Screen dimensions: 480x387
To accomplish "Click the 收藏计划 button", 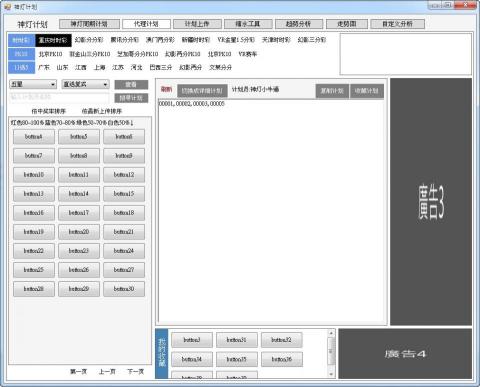I will click(367, 91).
